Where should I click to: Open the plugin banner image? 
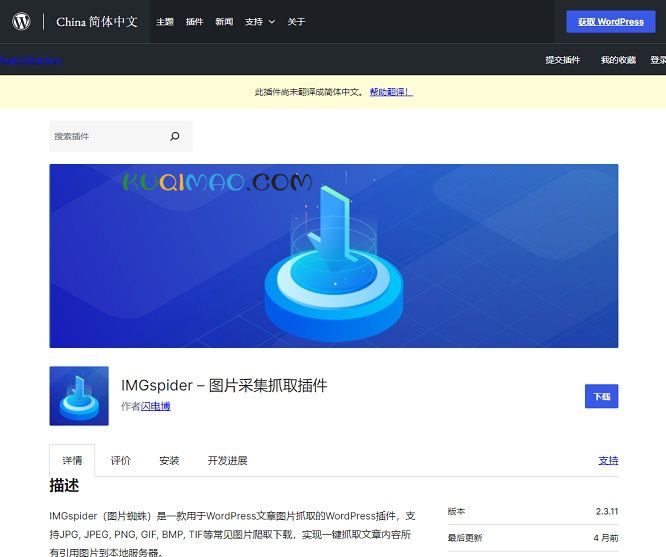[x=334, y=256]
